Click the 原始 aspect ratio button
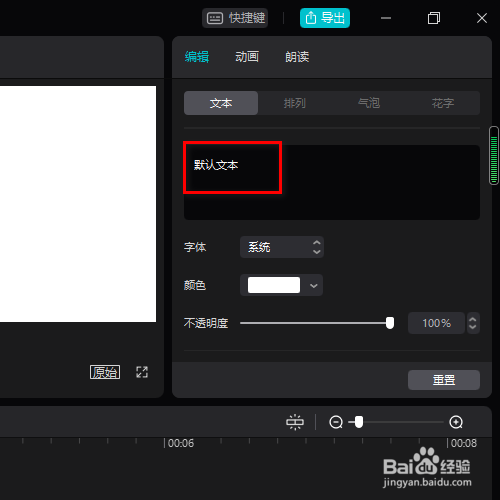This screenshot has width=500, height=500. [x=105, y=372]
